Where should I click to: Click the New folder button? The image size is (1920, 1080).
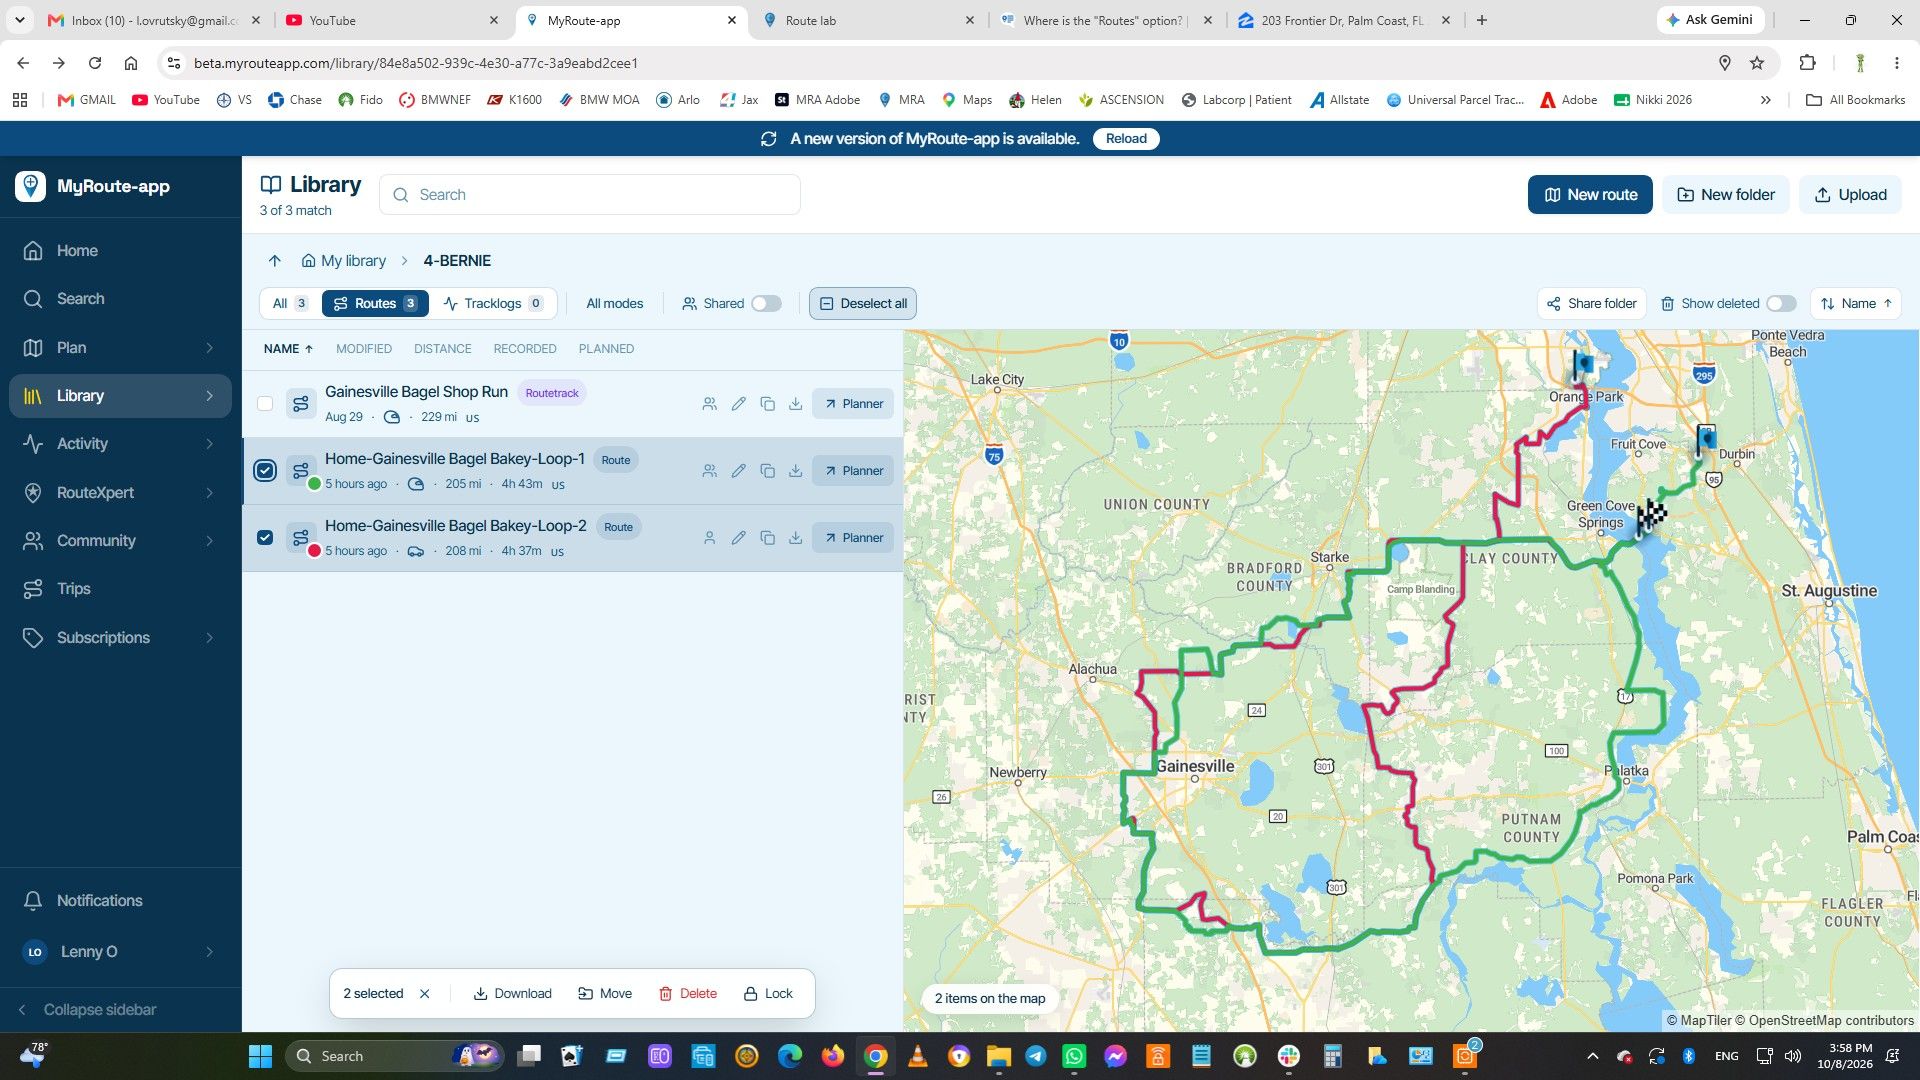[x=1726, y=195]
